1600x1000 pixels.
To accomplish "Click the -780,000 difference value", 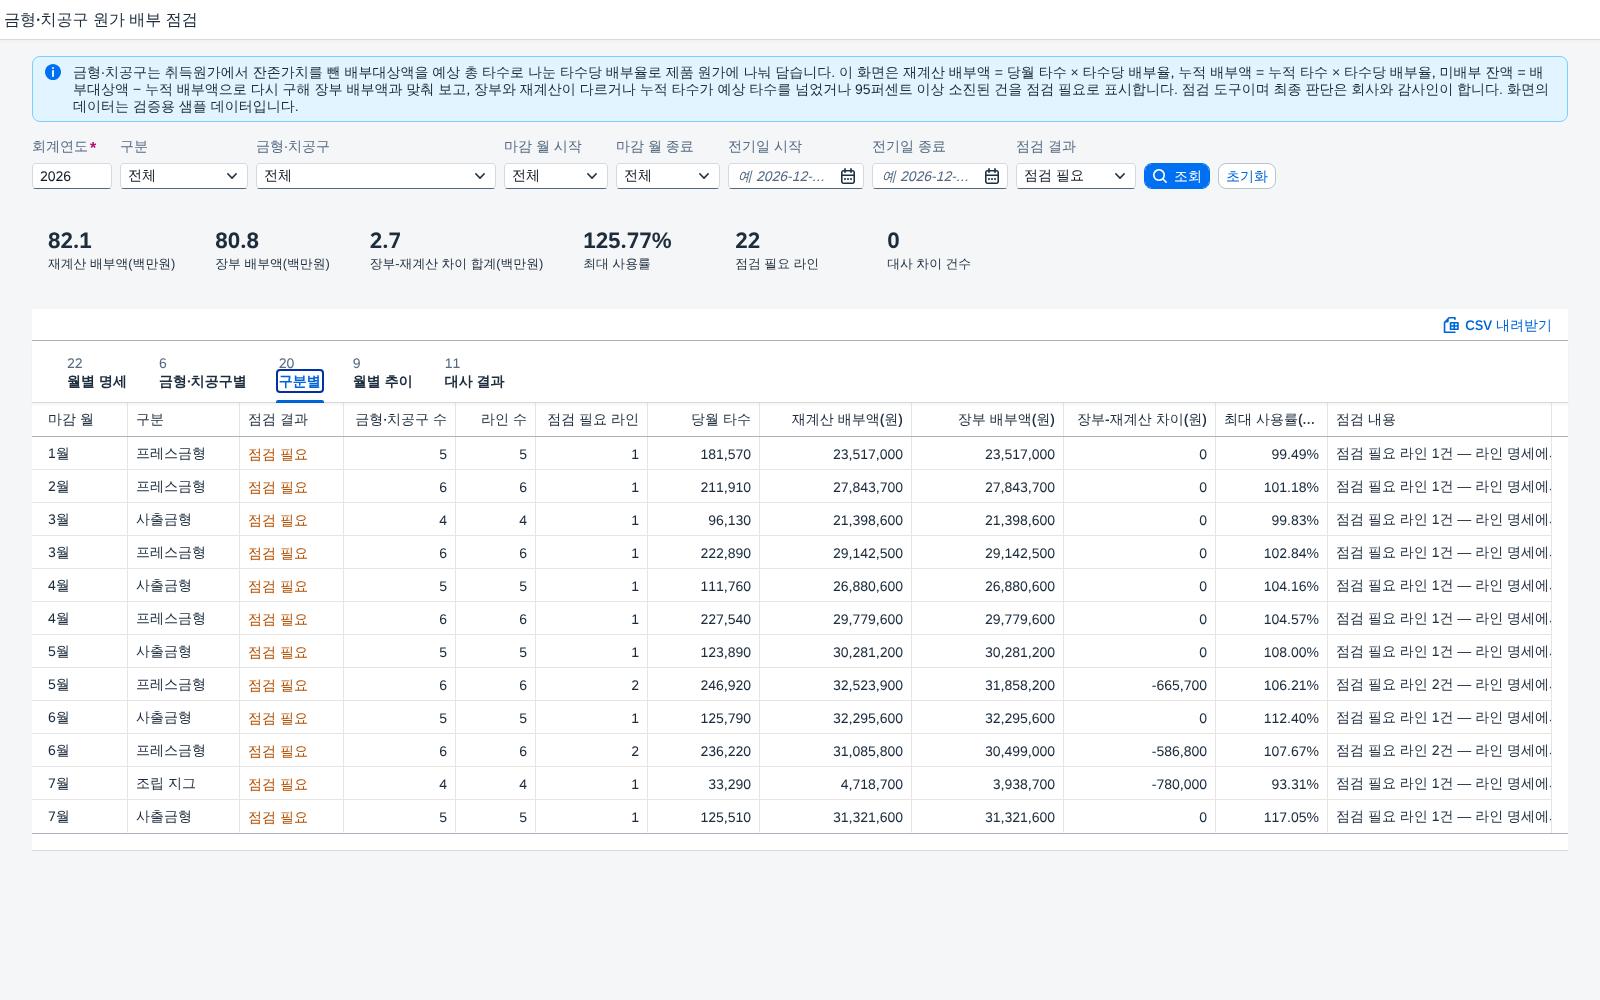I will coord(1179,784).
